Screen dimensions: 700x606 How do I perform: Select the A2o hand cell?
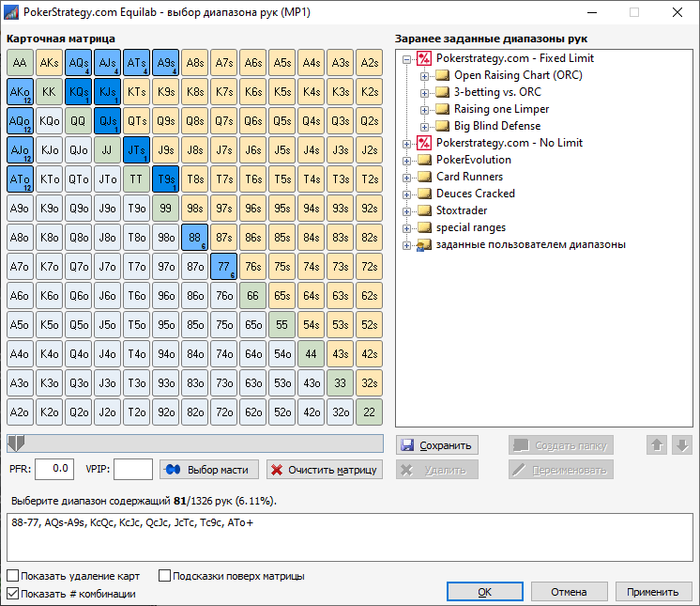(x=20, y=412)
